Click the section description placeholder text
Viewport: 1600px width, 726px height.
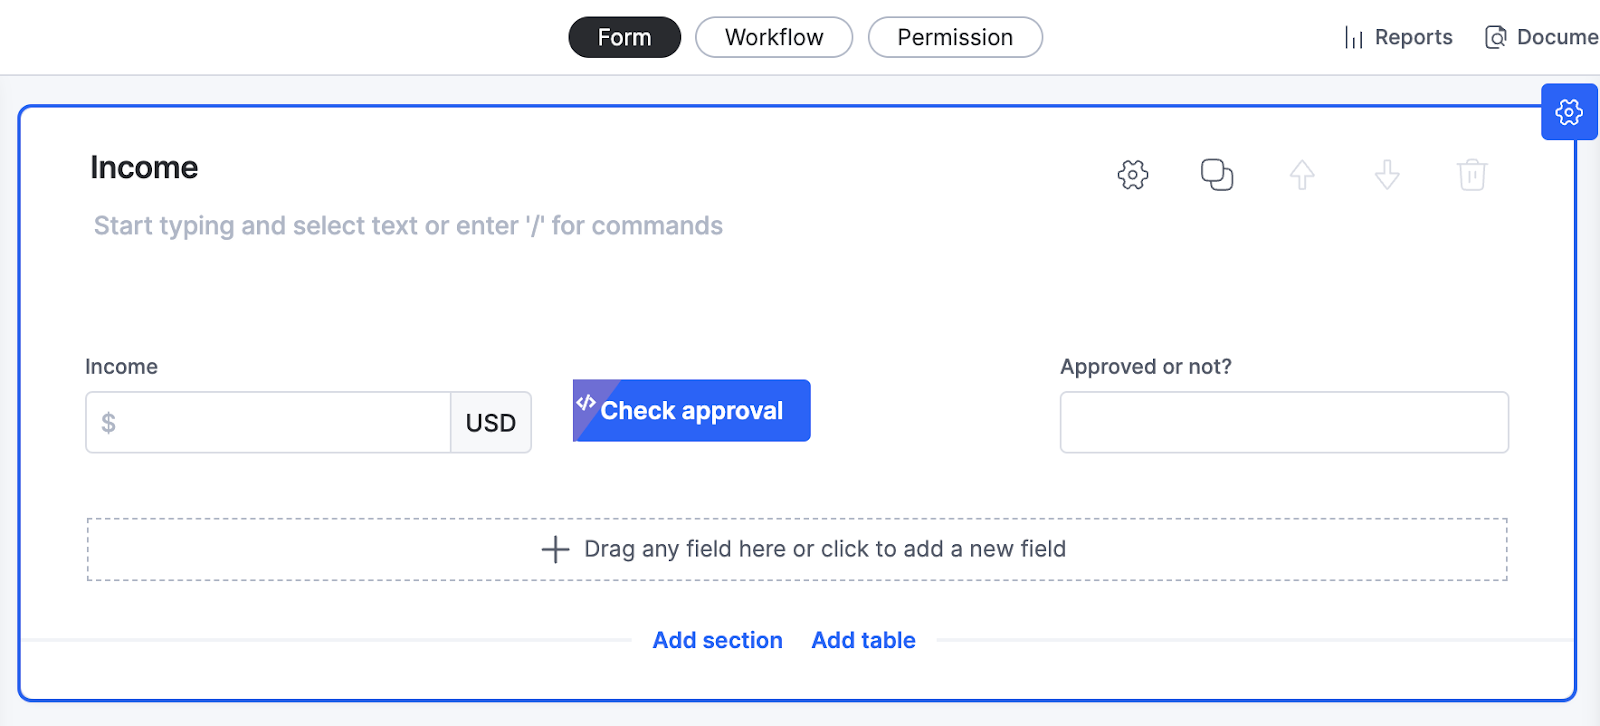tap(408, 226)
